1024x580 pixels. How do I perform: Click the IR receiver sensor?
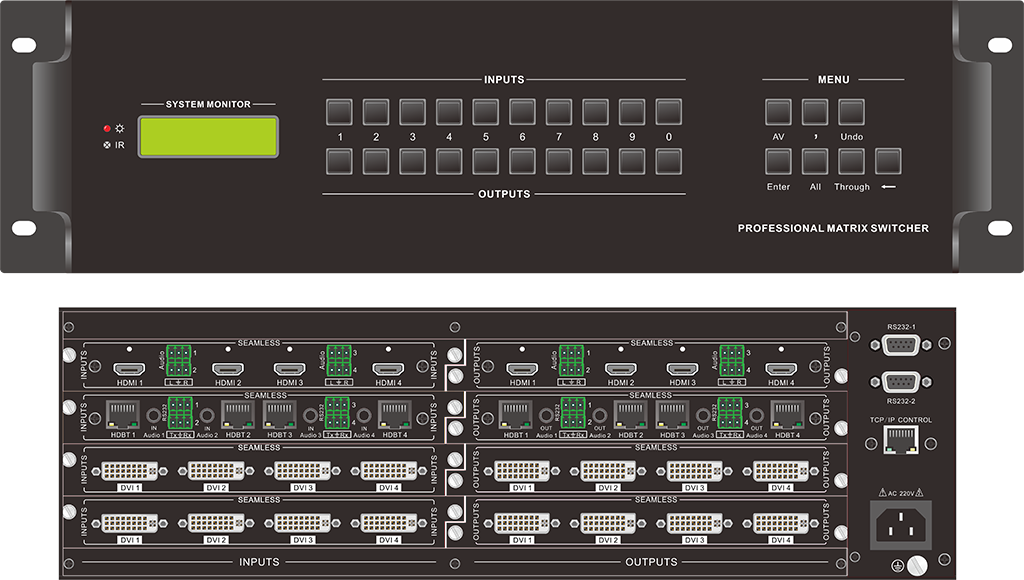tap(106, 145)
